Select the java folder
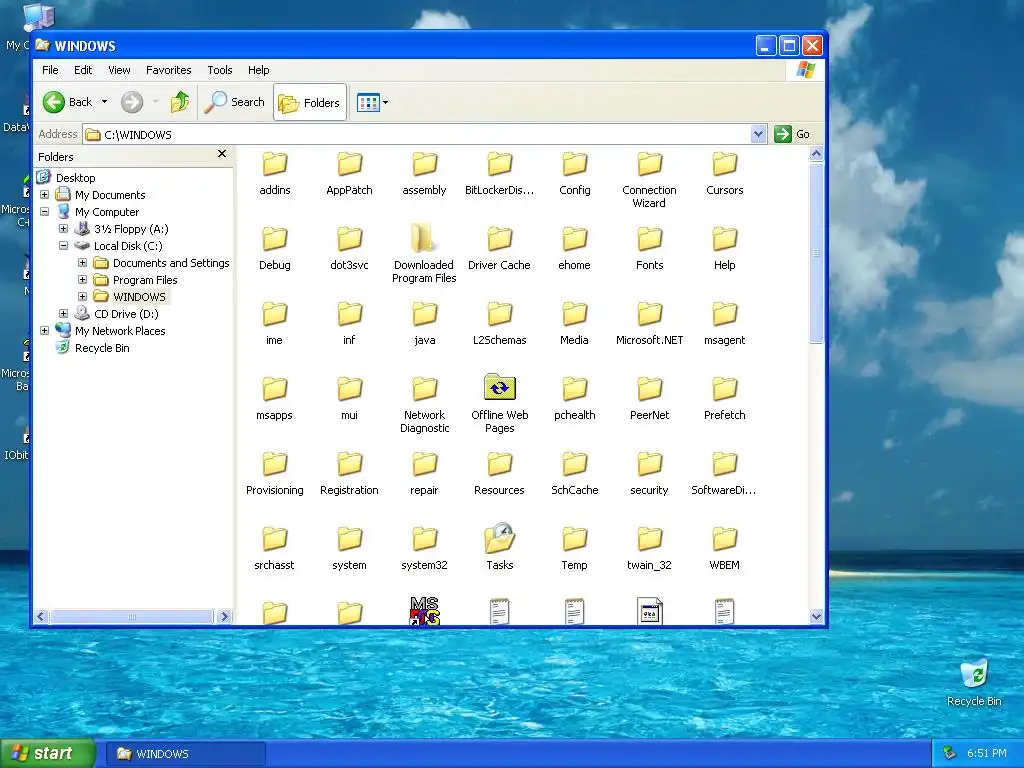Viewport: 1024px width, 768px height. tap(424, 324)
